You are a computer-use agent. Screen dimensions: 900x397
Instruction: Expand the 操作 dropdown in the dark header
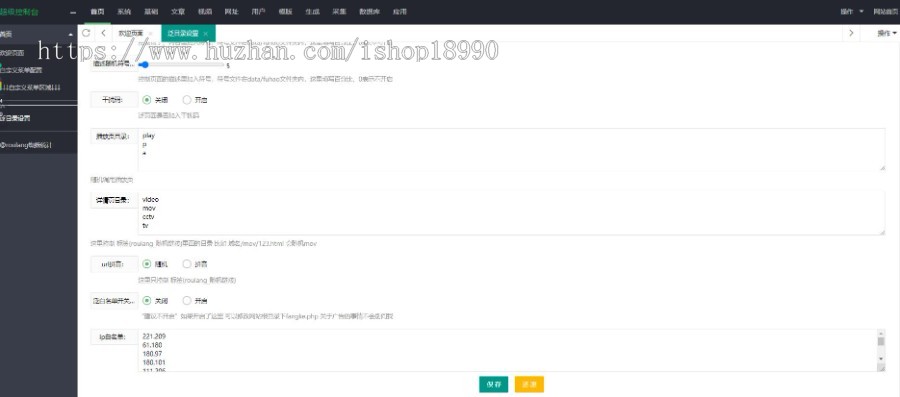click(851, 11)
